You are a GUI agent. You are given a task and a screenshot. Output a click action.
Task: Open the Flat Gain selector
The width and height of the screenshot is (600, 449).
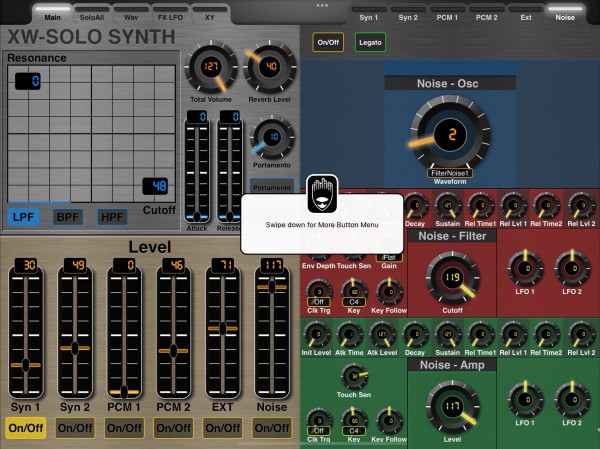click(x=389, y=258)
